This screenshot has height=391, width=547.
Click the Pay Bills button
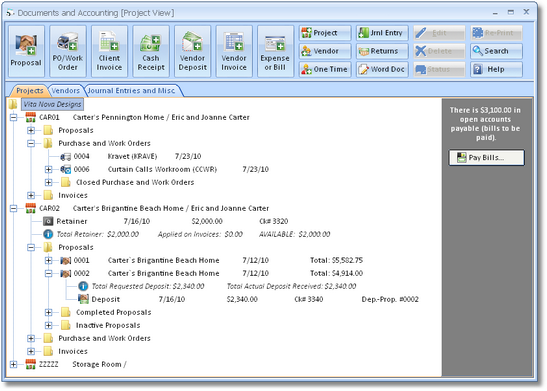coord(486,158)
